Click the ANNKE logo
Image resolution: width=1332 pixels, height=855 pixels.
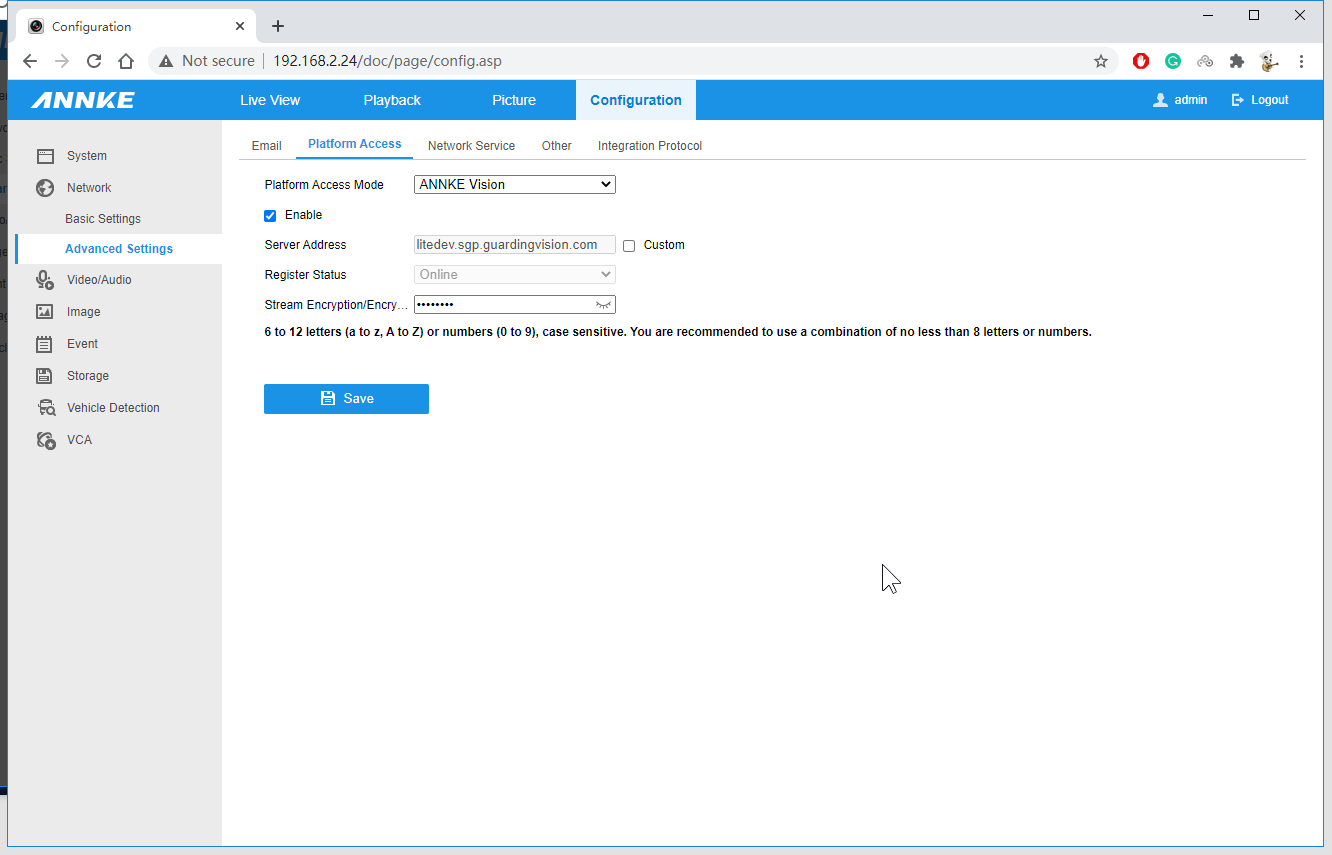coord(83,100)
